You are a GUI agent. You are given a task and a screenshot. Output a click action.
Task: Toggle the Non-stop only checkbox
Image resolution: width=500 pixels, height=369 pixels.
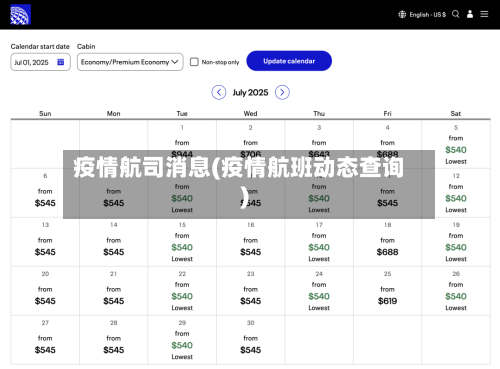(x=194, y=62)
